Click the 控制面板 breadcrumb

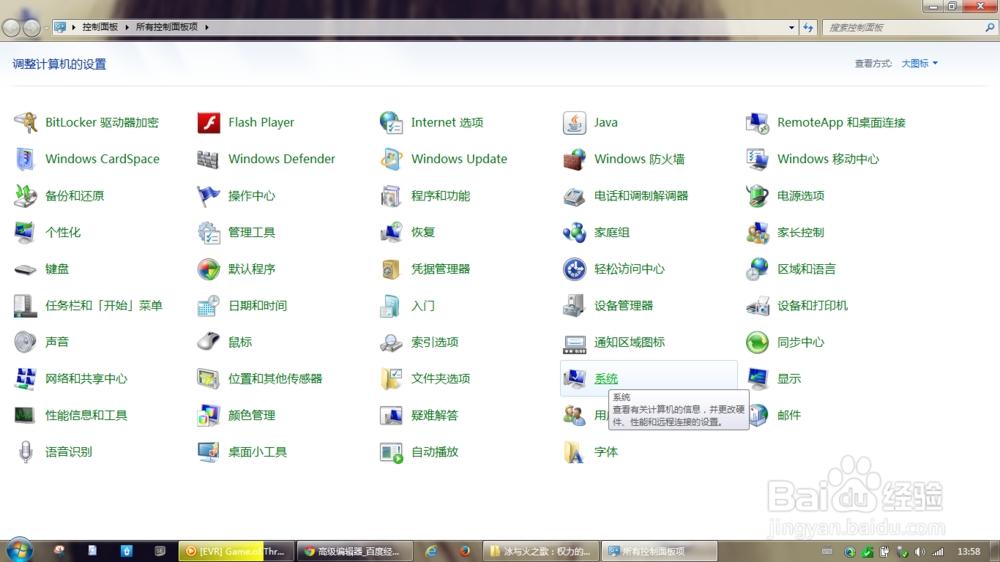(x=100, y=27)
